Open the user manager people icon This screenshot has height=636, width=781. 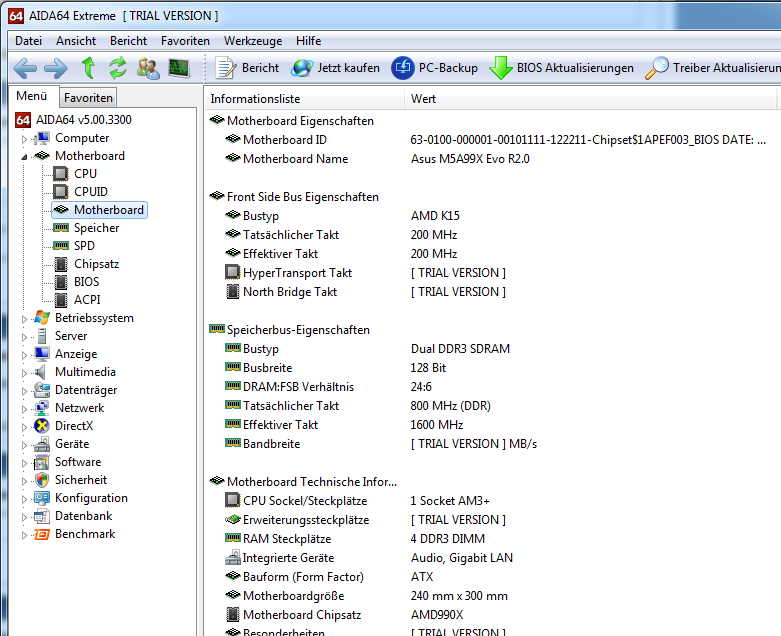point(148,68)
